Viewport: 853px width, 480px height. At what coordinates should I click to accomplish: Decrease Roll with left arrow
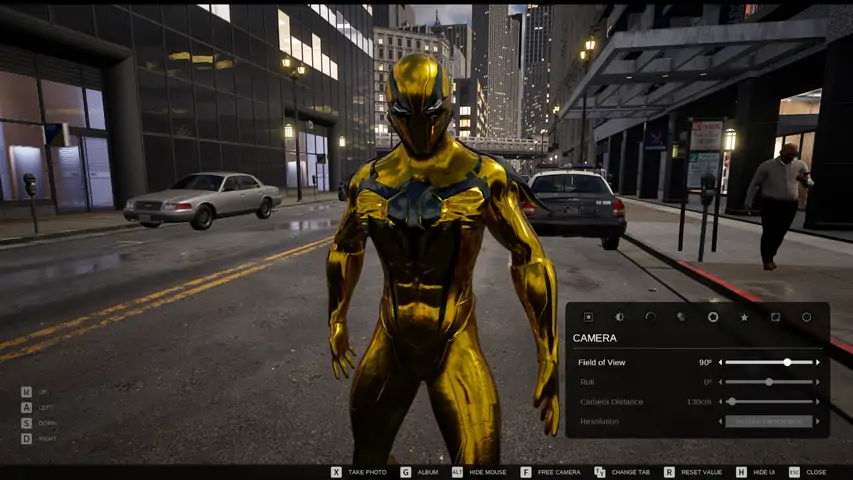[x=720, y=382]
